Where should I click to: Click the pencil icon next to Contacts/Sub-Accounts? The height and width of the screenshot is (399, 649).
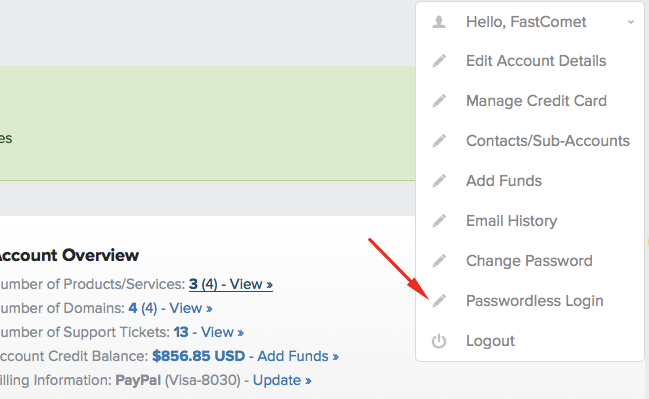(x=439, y=141)
